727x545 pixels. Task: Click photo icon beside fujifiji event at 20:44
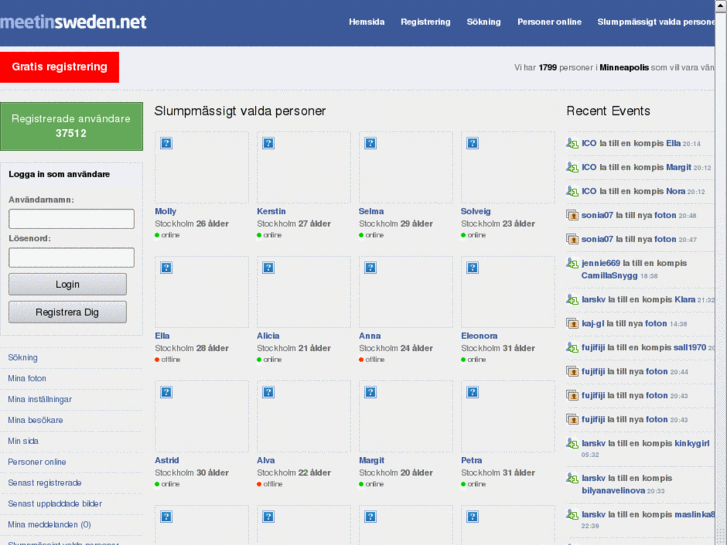coord(573,372)
